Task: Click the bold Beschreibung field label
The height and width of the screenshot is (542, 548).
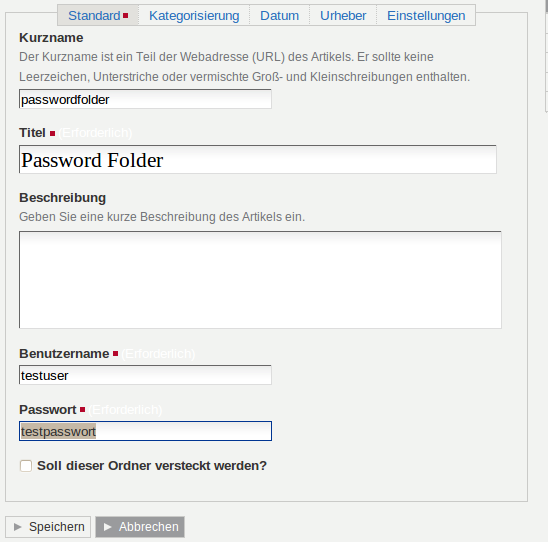Action: coord(63,198)
